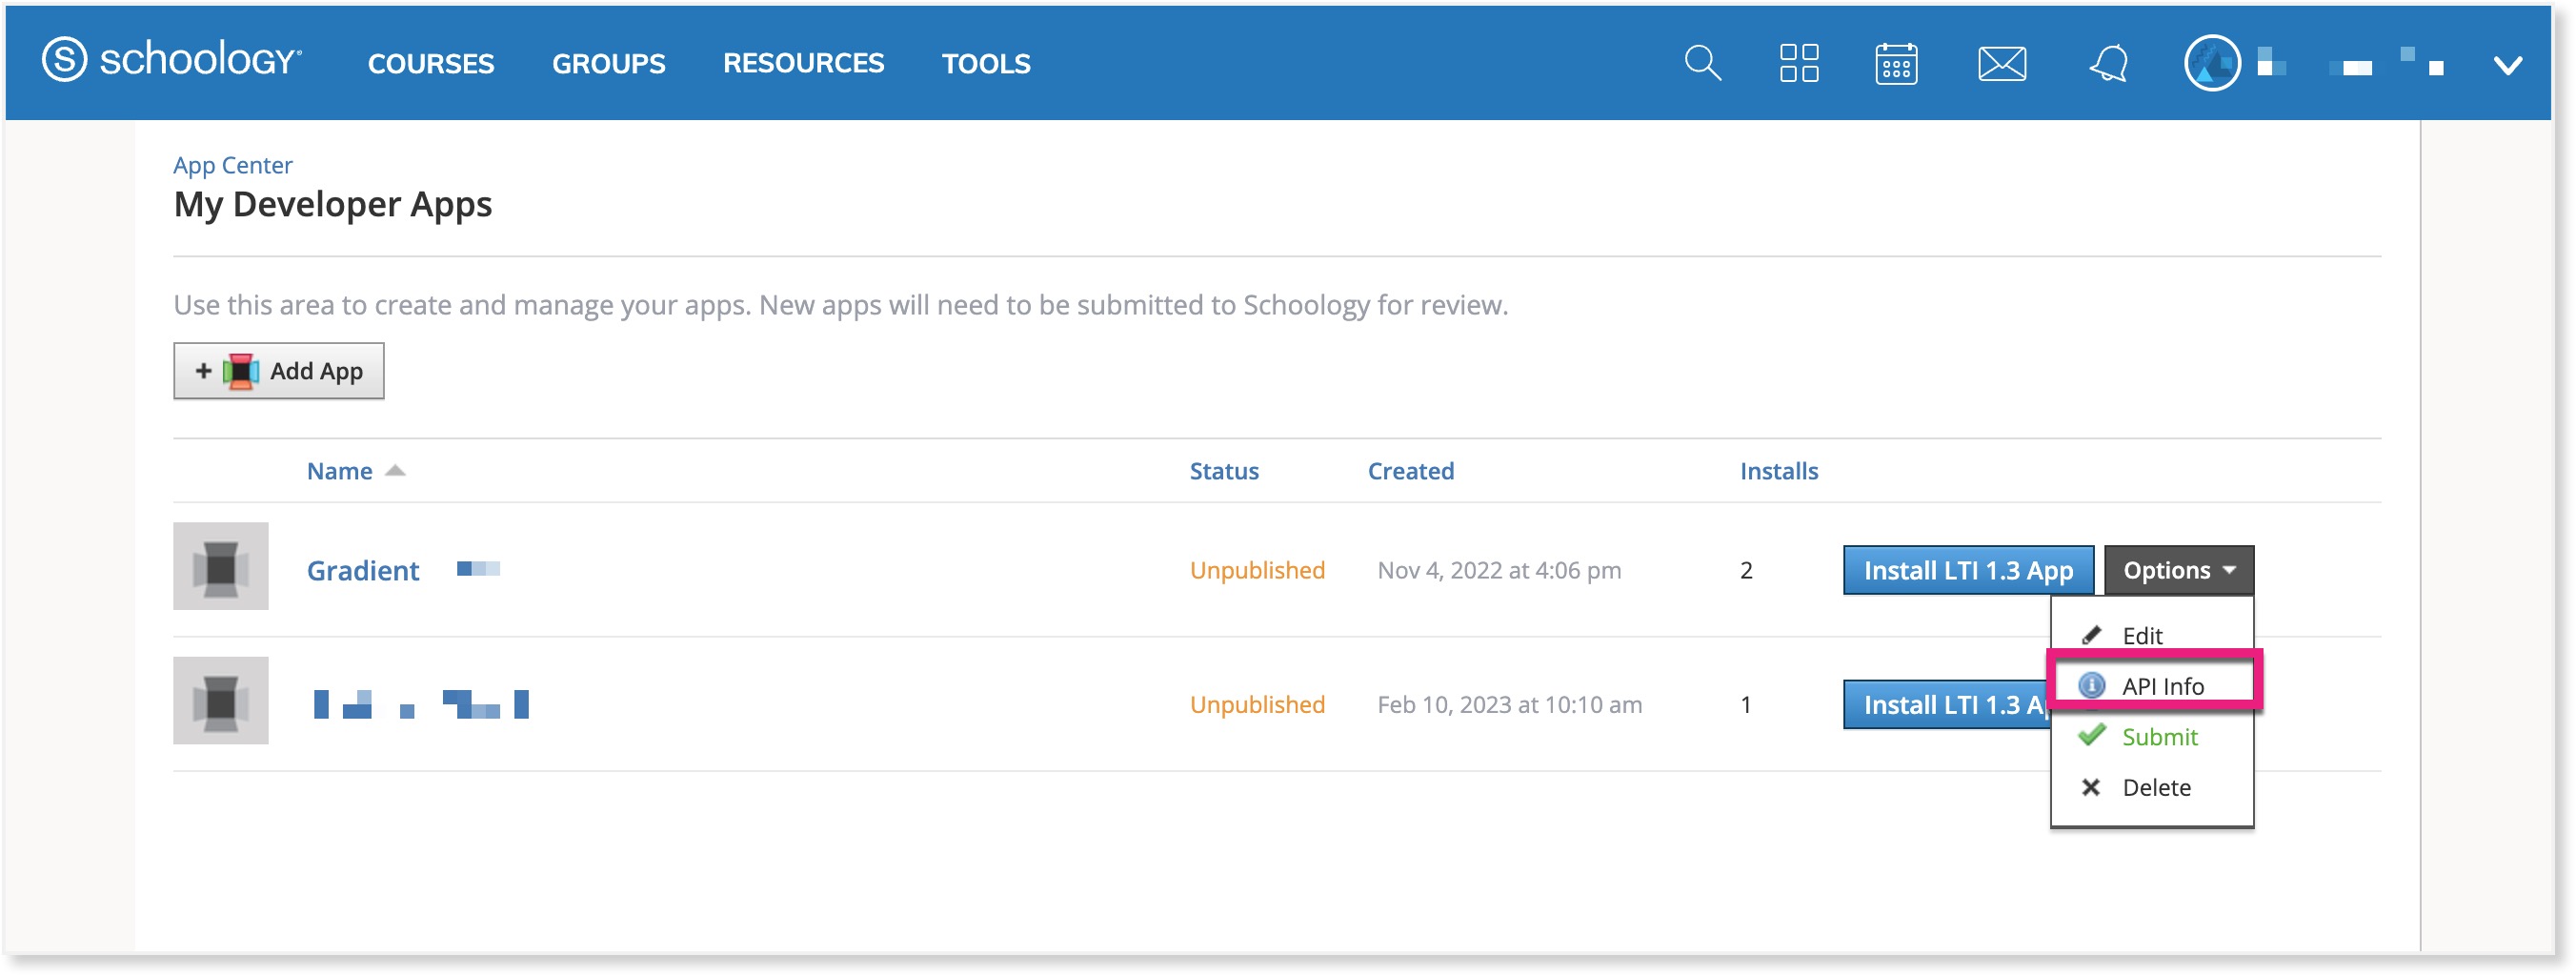Install LTI 1.3 App for Feb 10 app
This screenshot has width=2576, height=976.
pos(1946,704)
